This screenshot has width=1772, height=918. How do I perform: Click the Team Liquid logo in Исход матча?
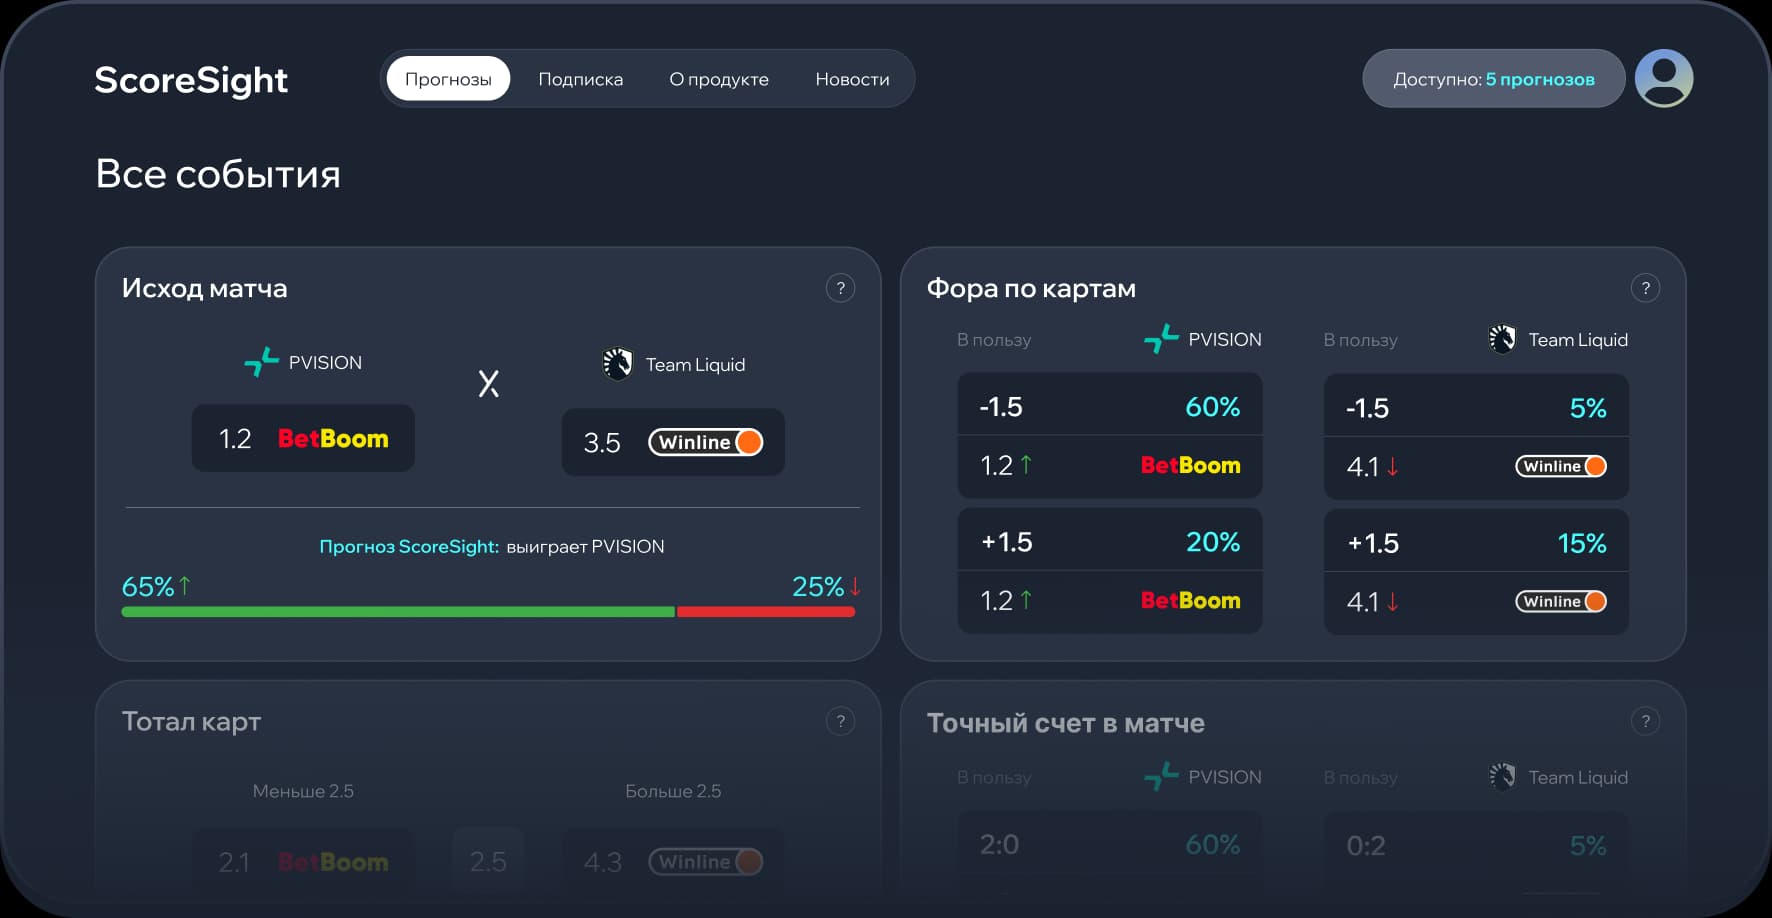(x=618, y=364)
